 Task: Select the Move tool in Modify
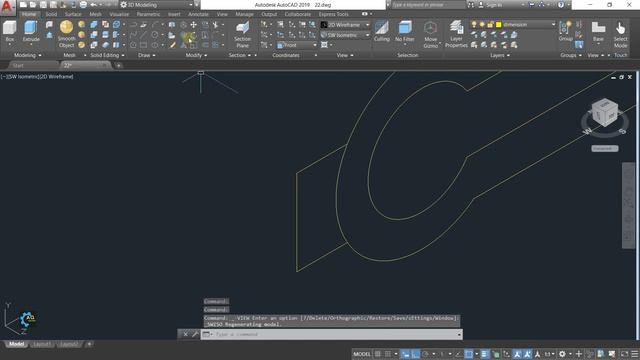[193, 25]
